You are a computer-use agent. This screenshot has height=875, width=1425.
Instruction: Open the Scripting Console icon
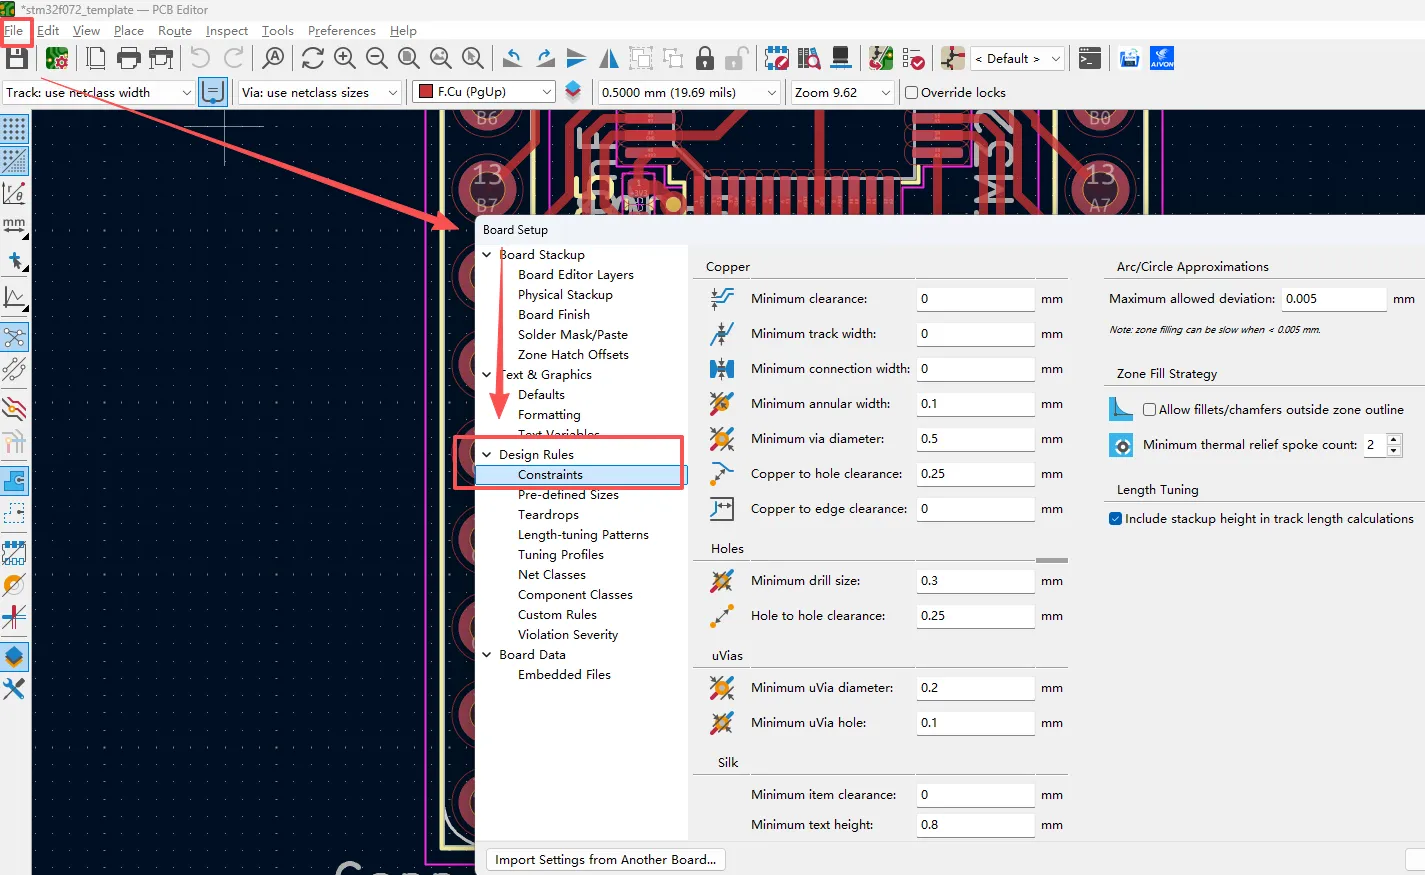(x=1090, y=58)
